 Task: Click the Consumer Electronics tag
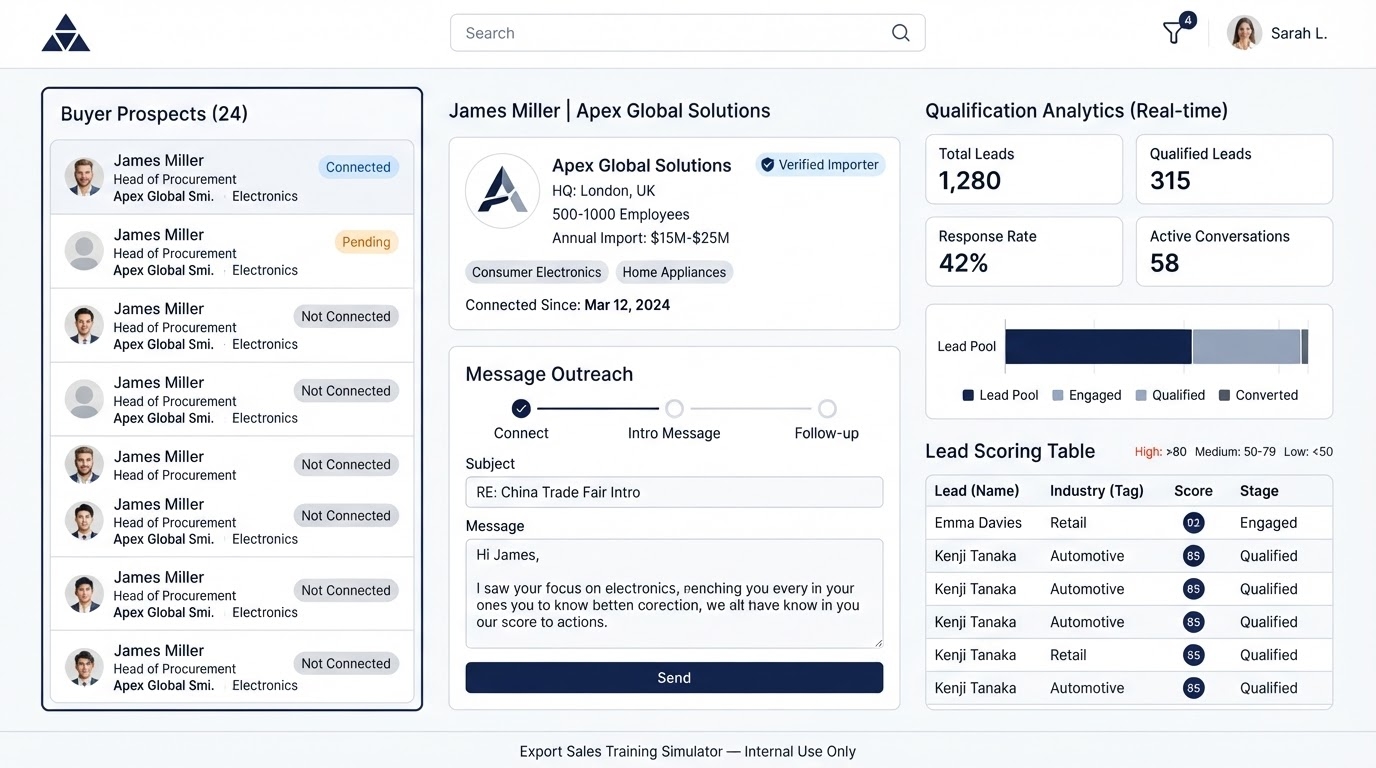pos(537,272)
